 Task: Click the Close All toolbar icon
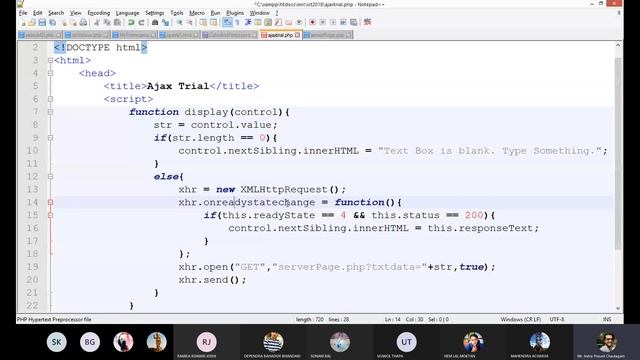coord(73,22)
